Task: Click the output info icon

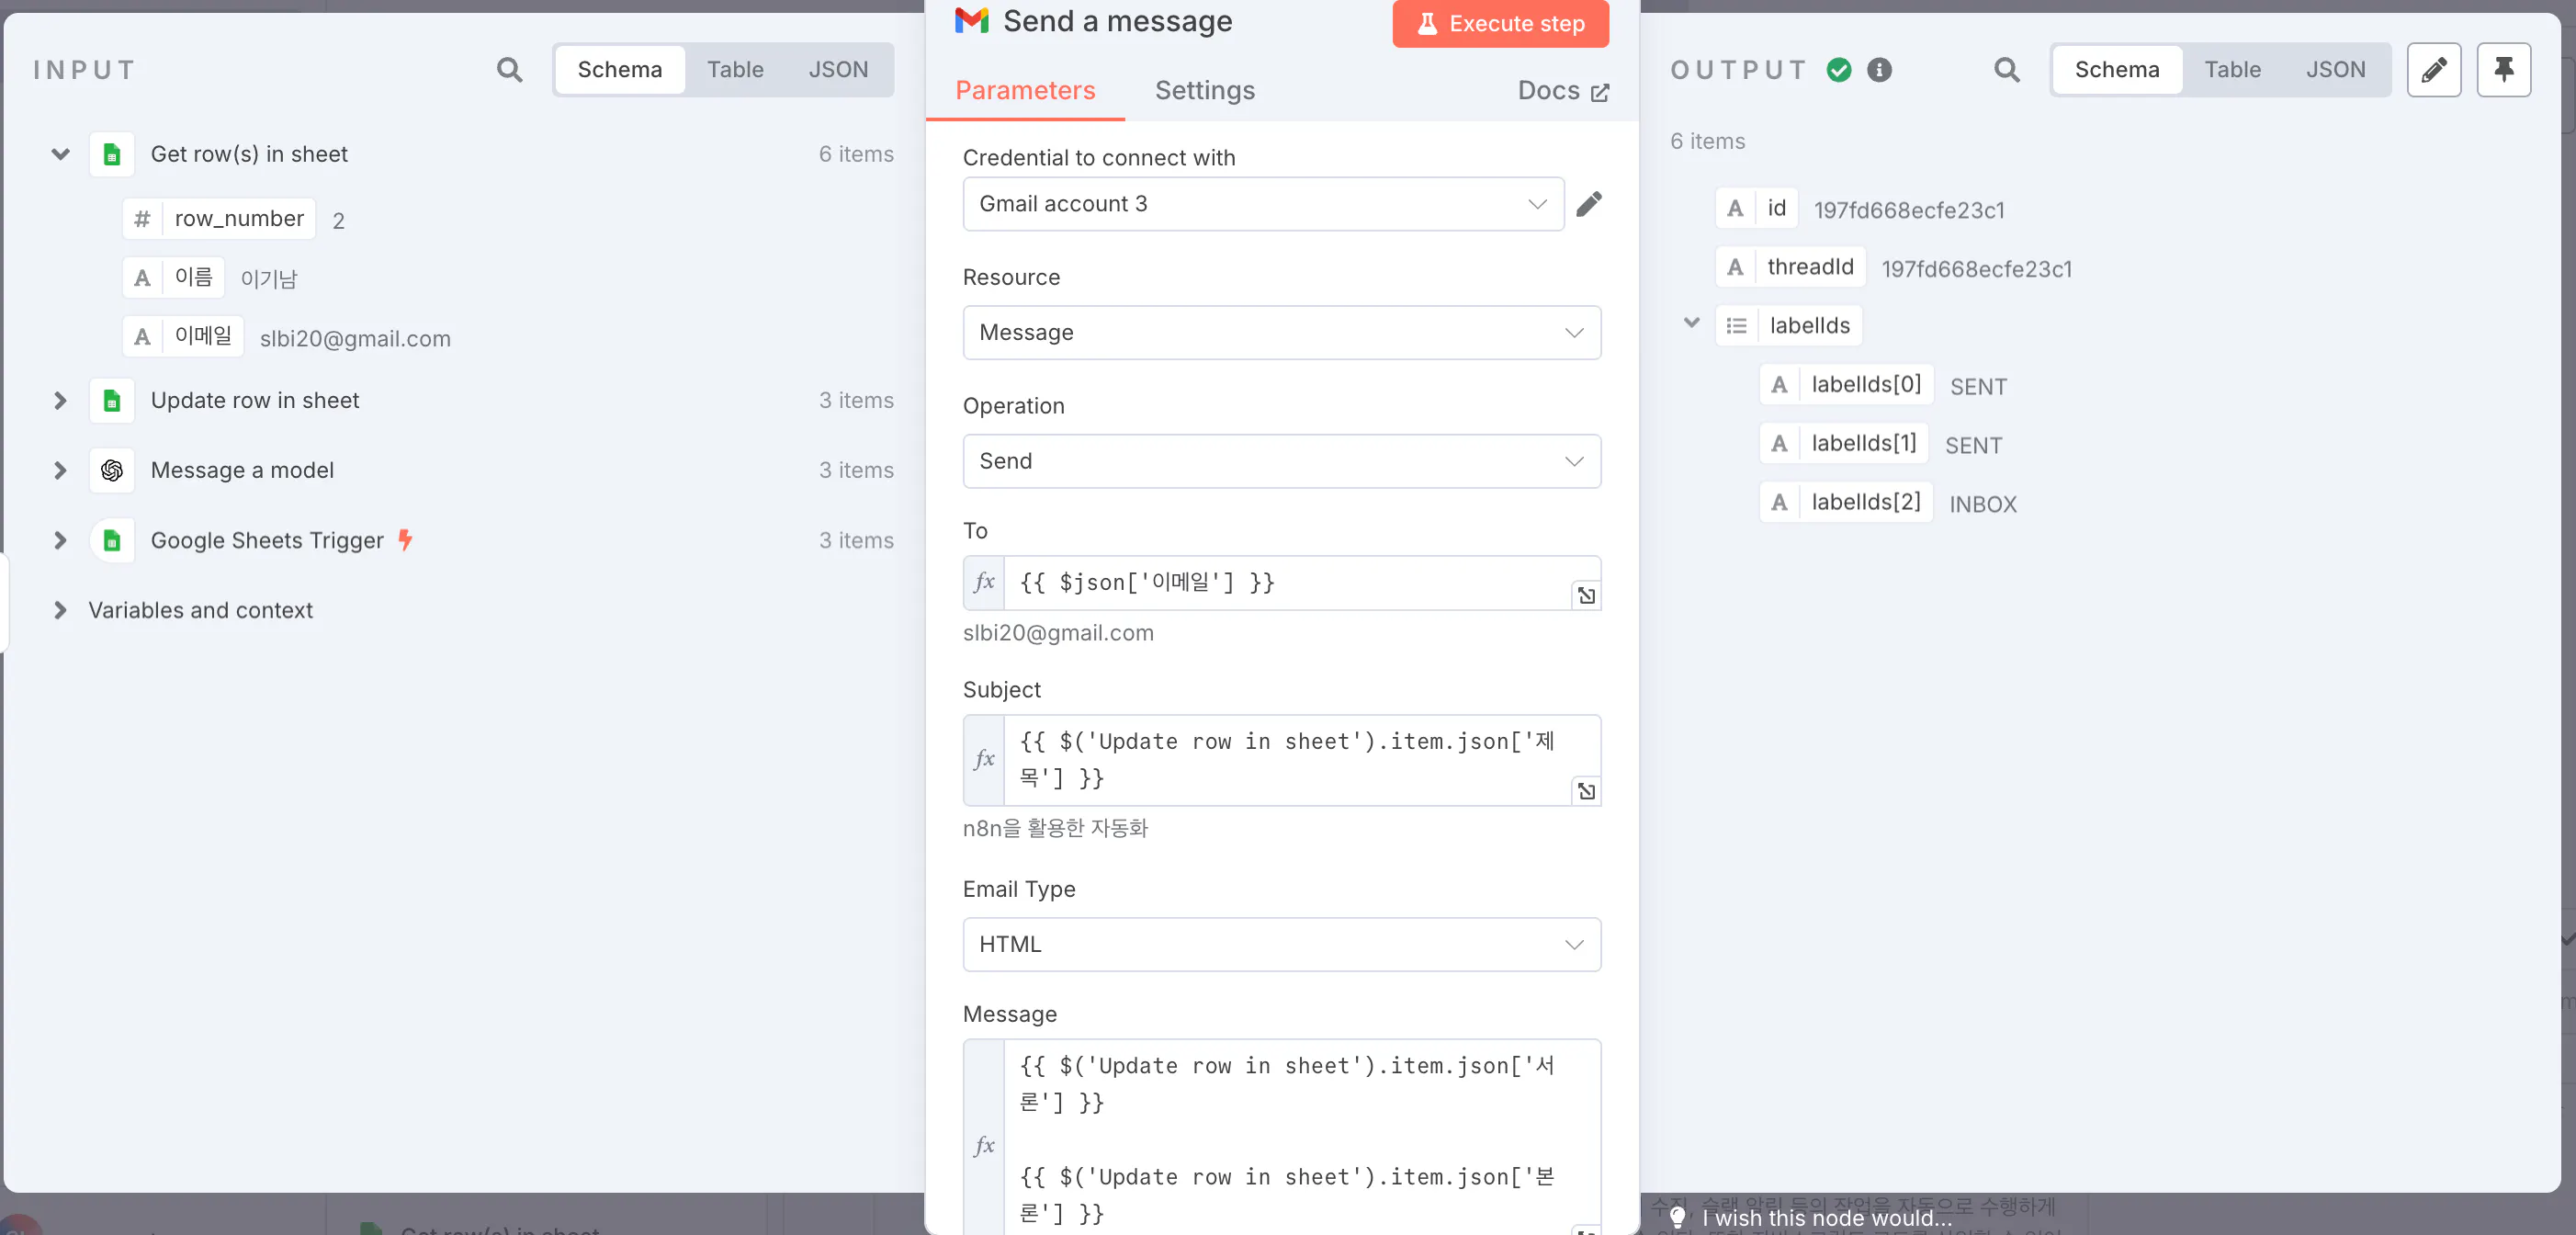Action: (1879, 70)
